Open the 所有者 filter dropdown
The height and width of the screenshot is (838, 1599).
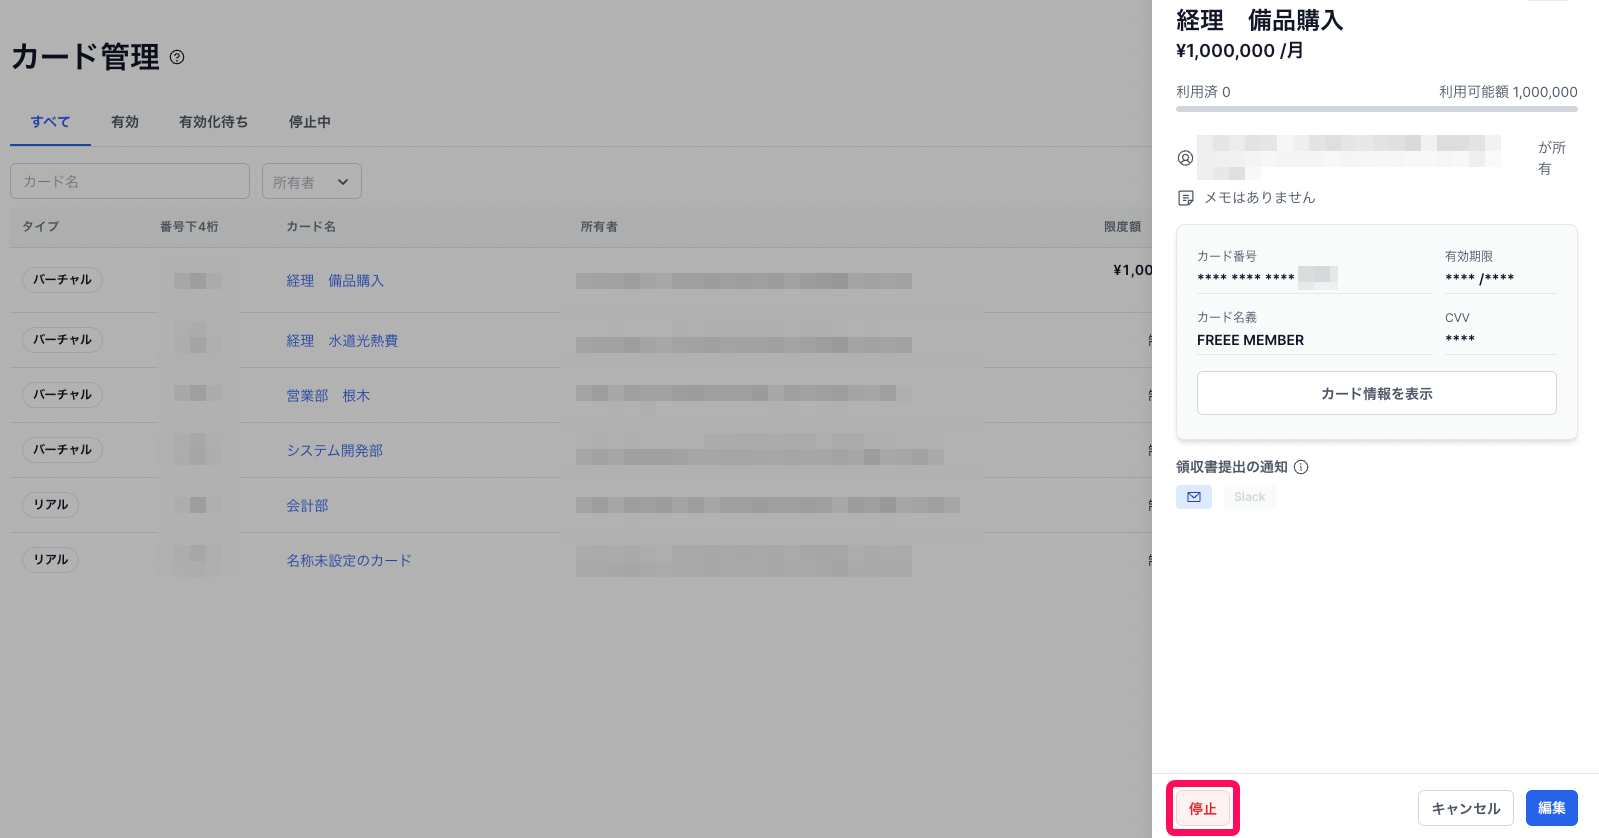312,182
